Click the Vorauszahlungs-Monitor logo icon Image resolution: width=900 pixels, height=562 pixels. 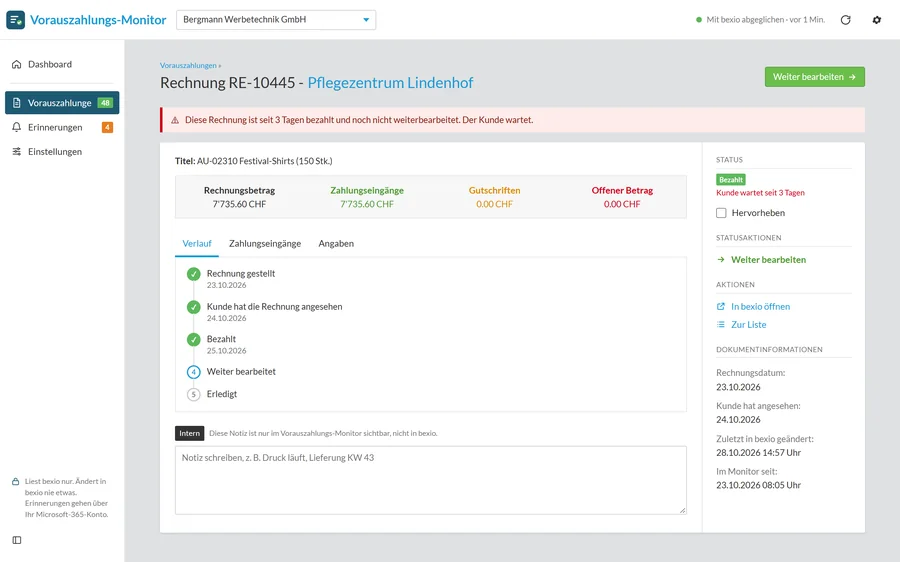(x=15, y=20)
